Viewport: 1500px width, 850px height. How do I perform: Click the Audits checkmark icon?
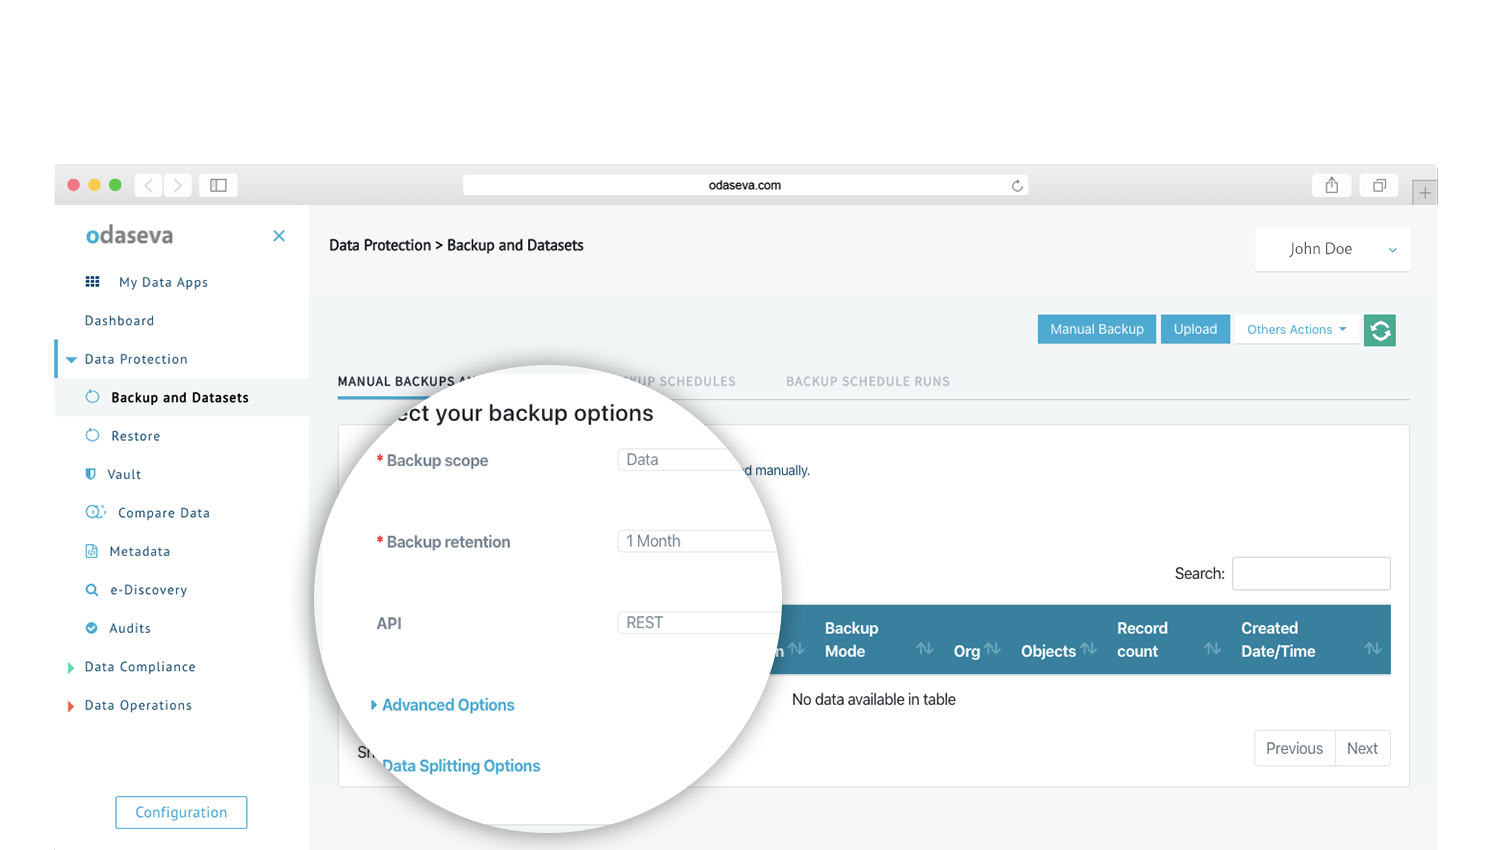pyautogui.click(x=91, y=628)
